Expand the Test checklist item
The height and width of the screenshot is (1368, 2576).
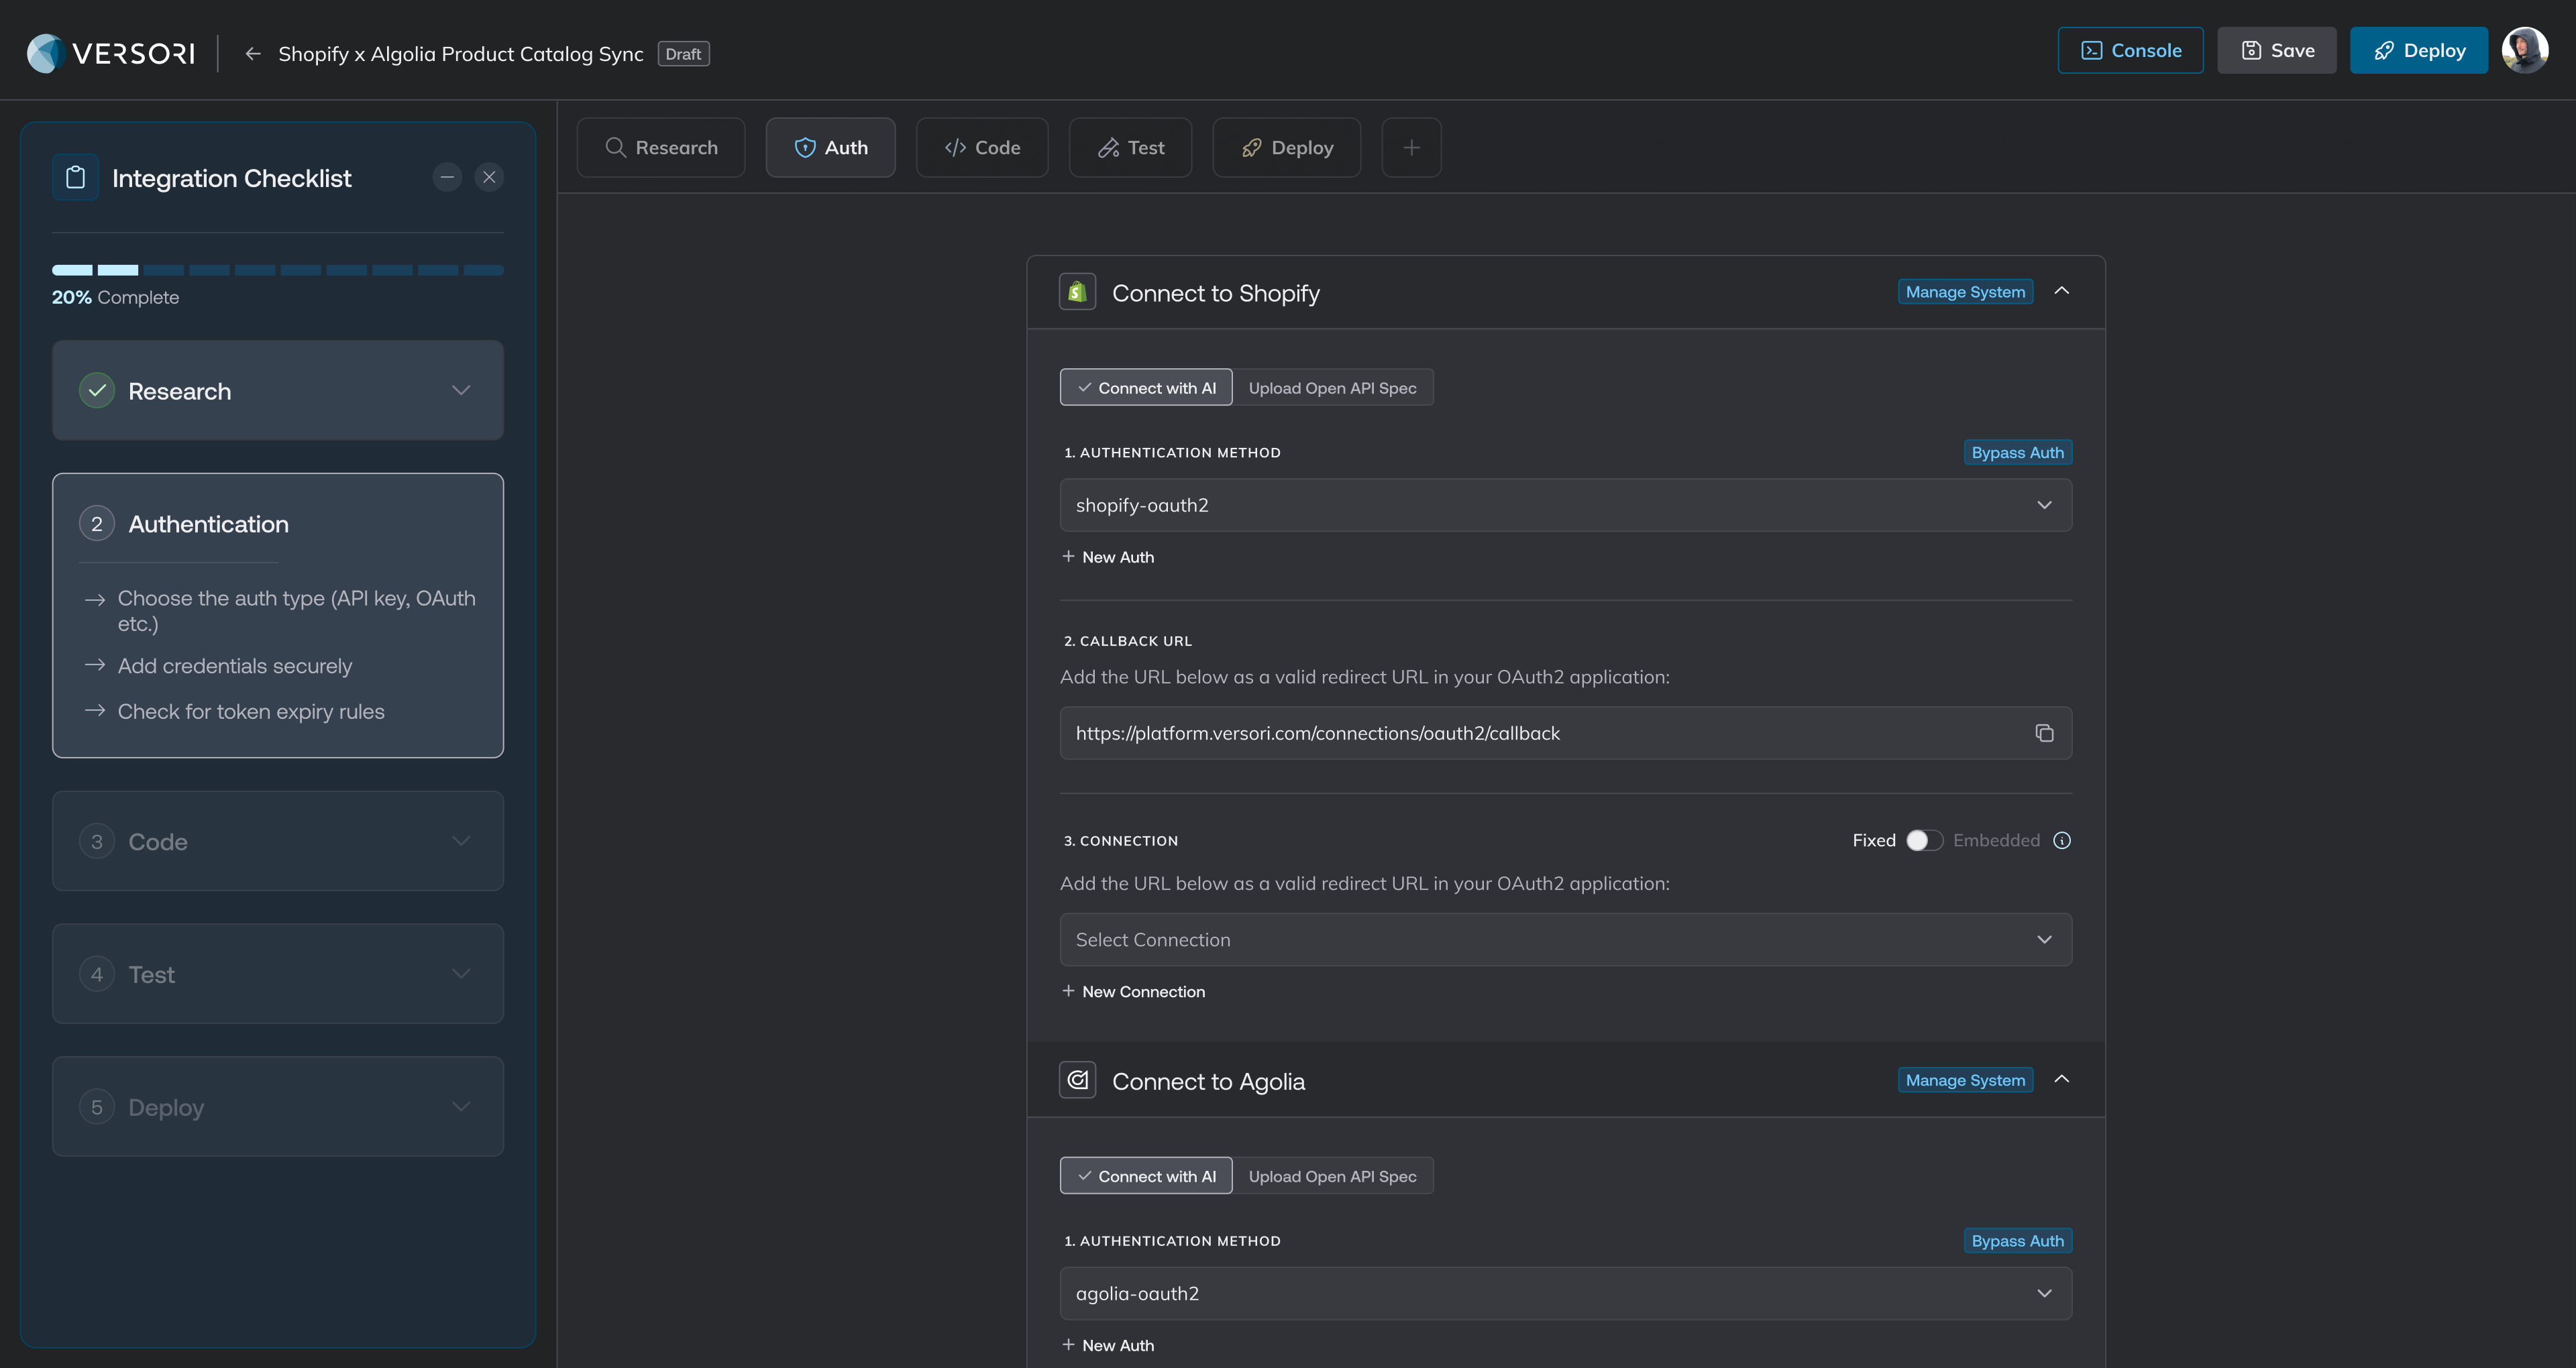(461, 974)
